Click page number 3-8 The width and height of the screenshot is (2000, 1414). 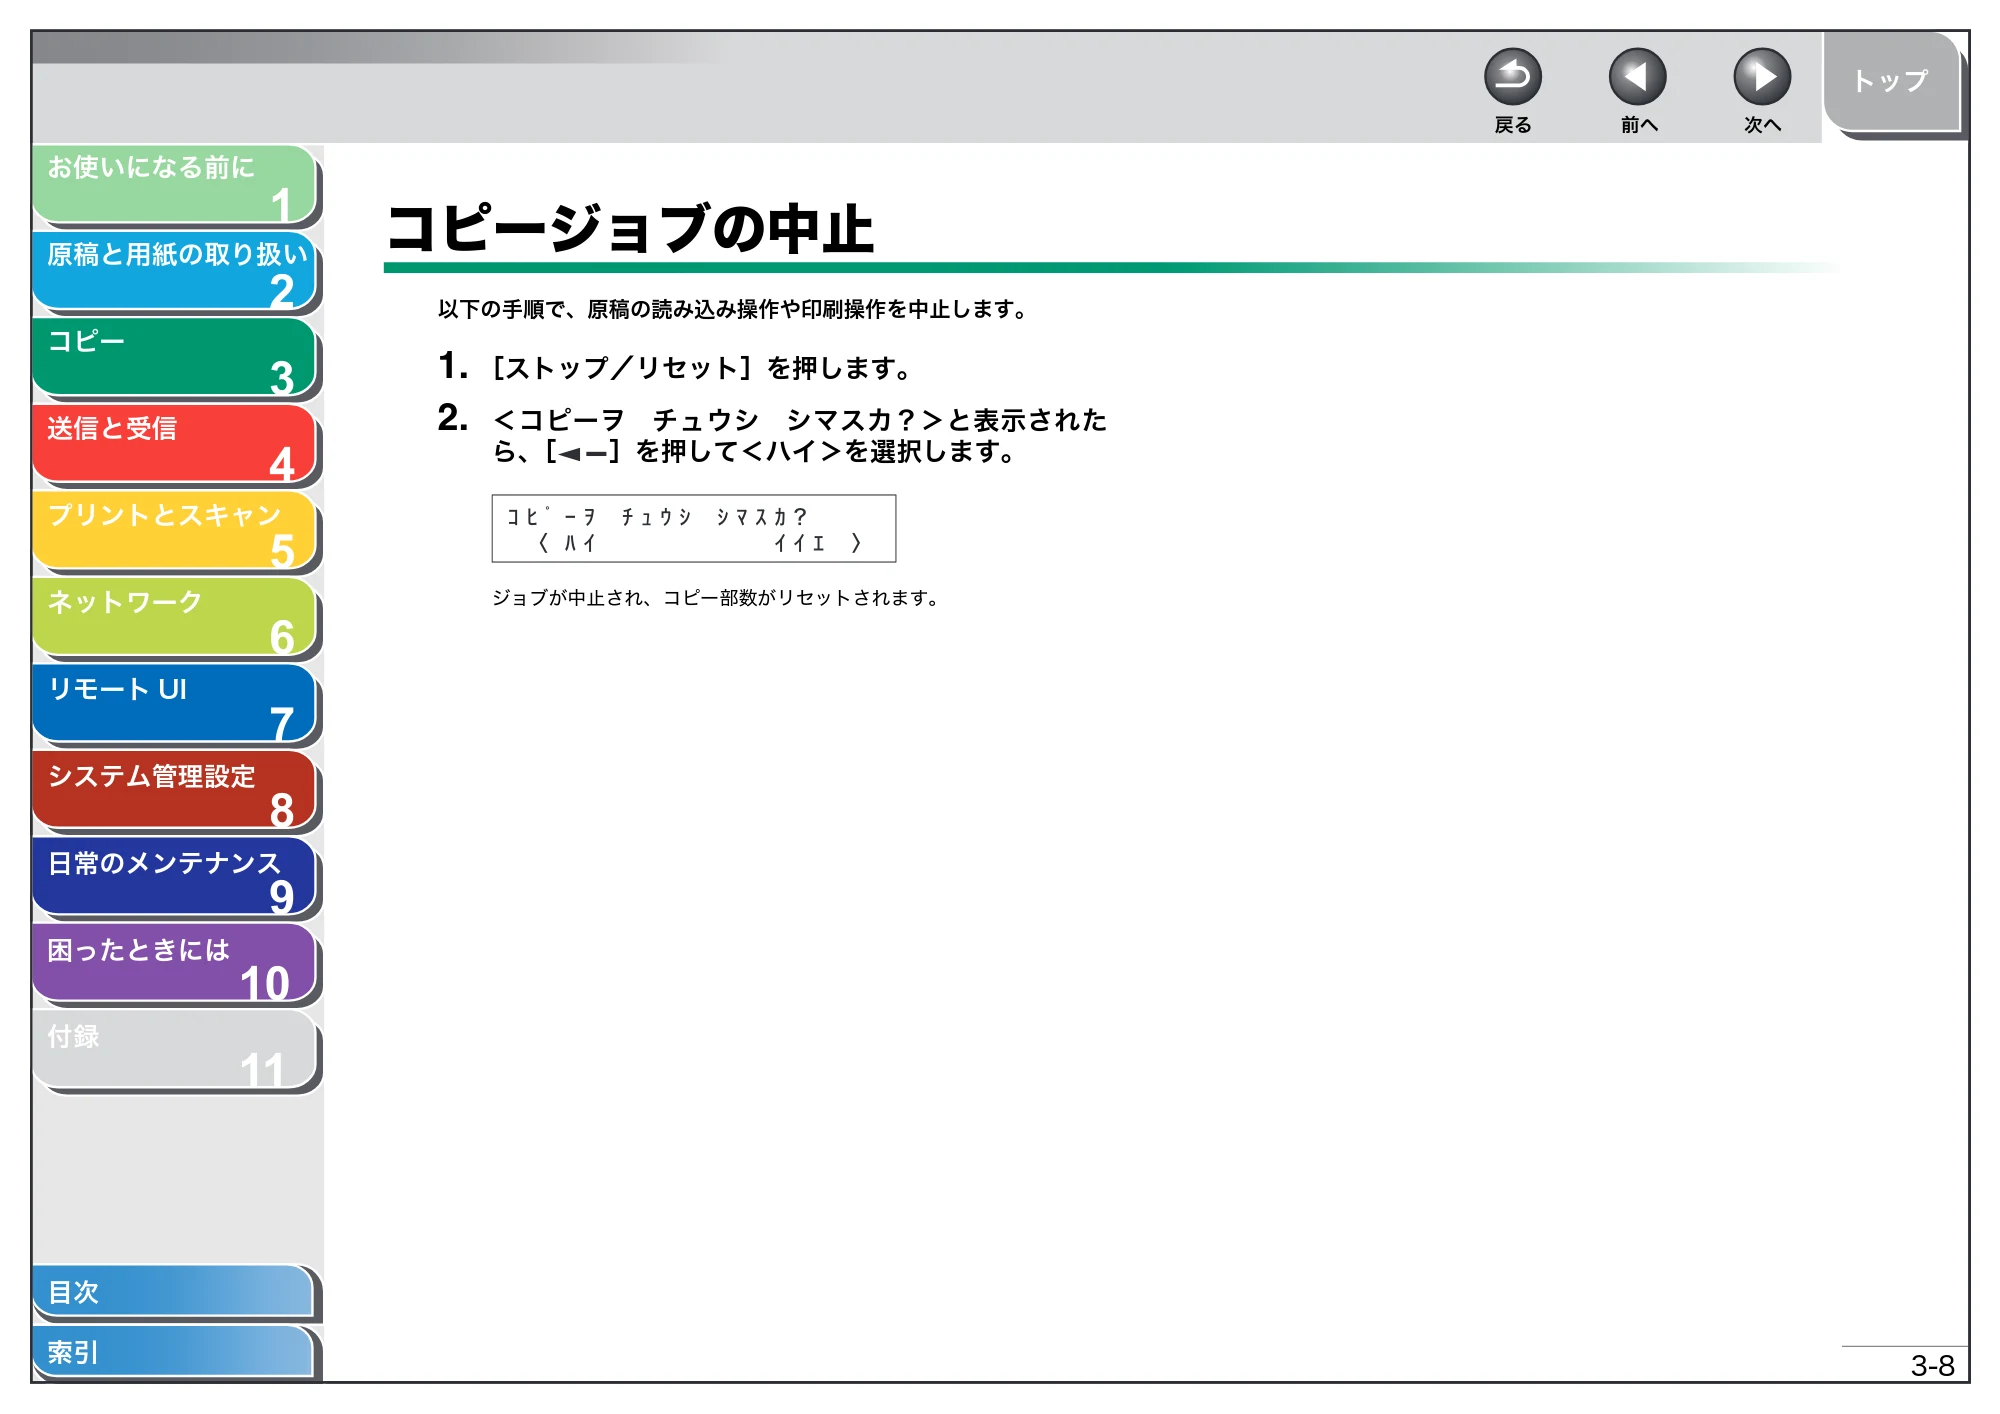click(x=1932, y=1366)
